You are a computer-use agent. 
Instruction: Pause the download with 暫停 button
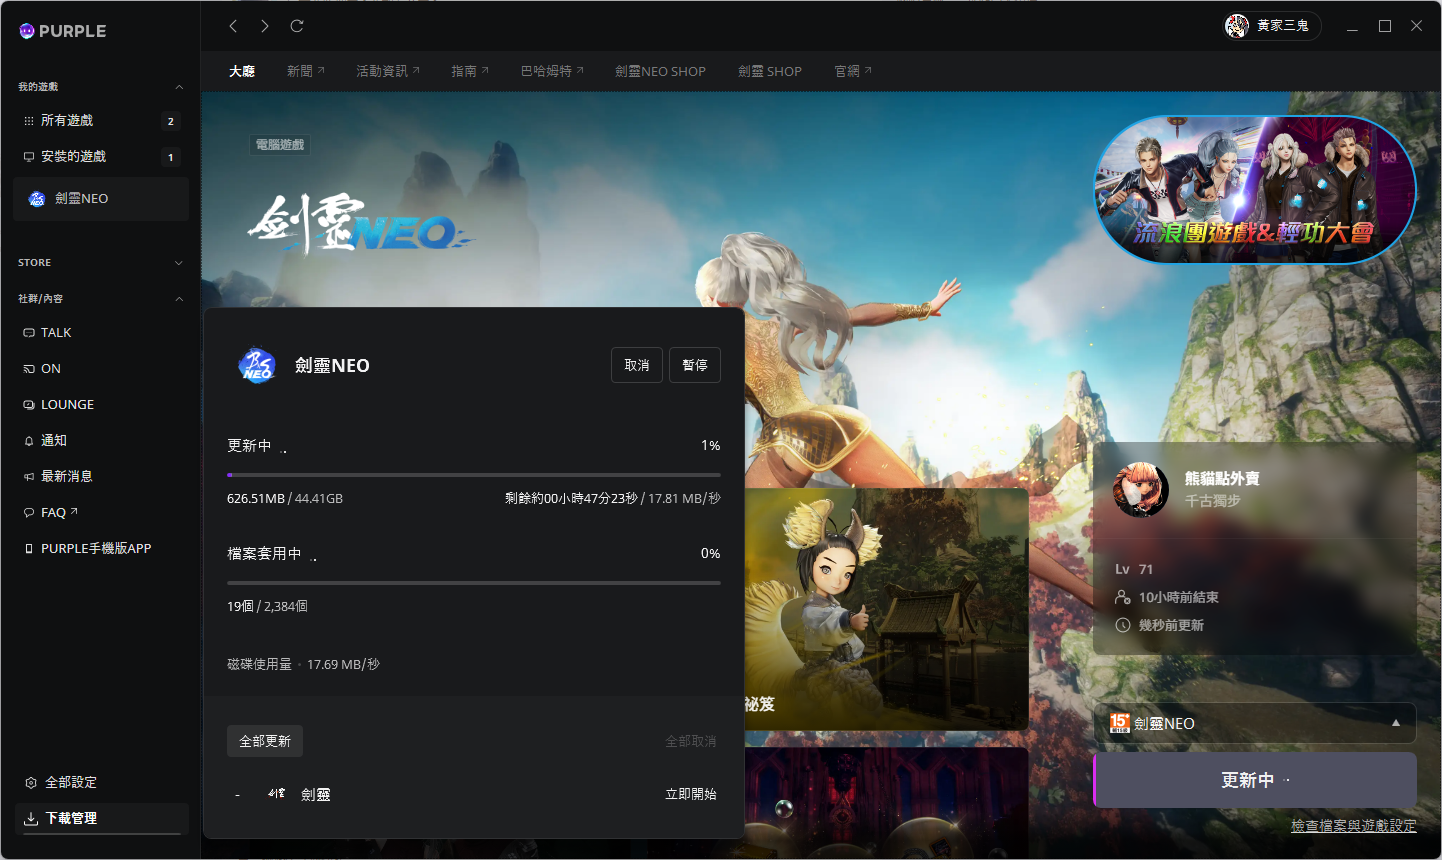[694, 365]
